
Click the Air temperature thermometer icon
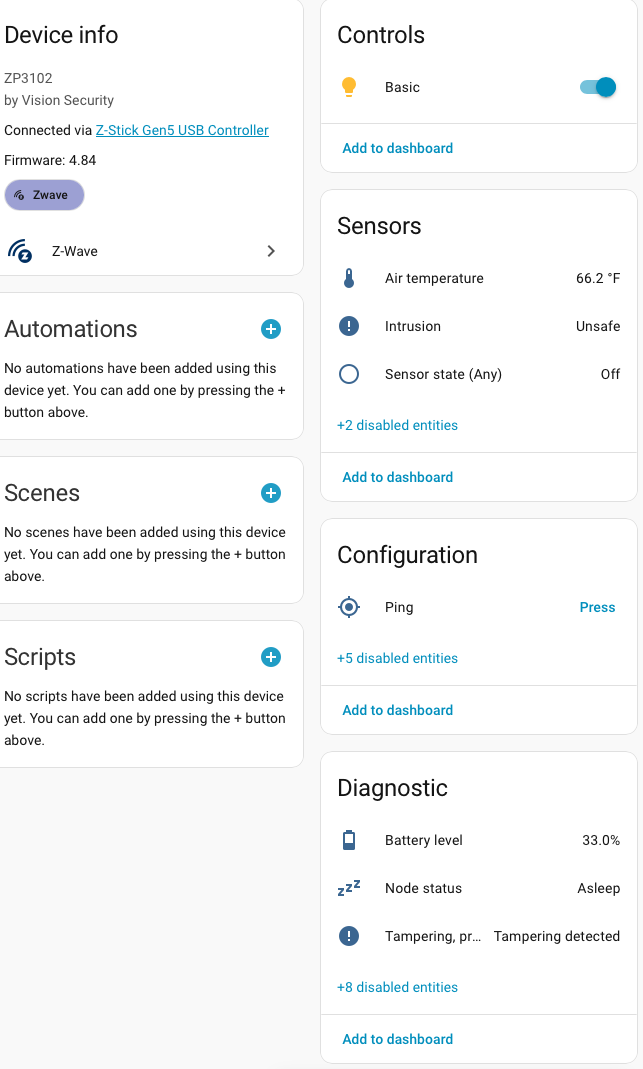349,279
